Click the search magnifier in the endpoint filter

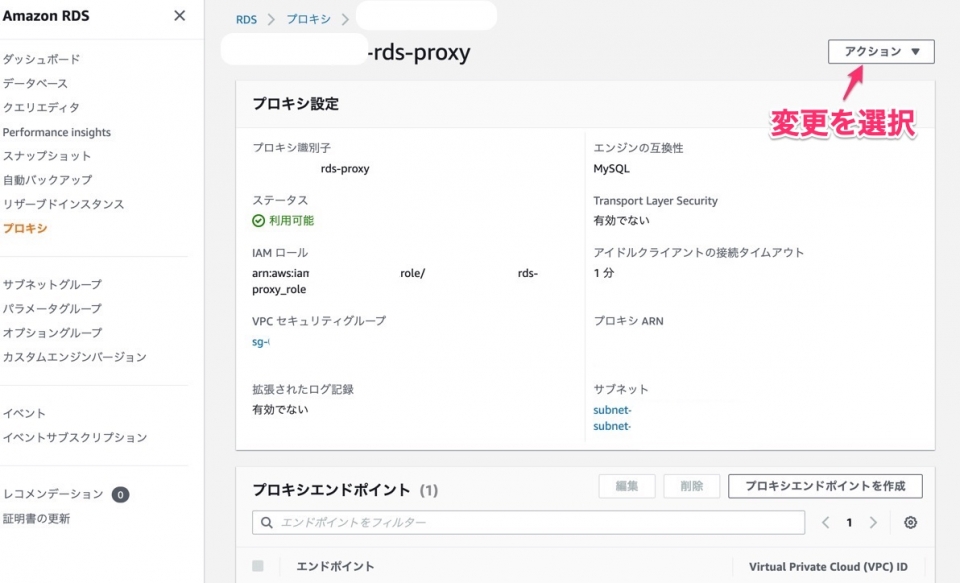(265, 522)
